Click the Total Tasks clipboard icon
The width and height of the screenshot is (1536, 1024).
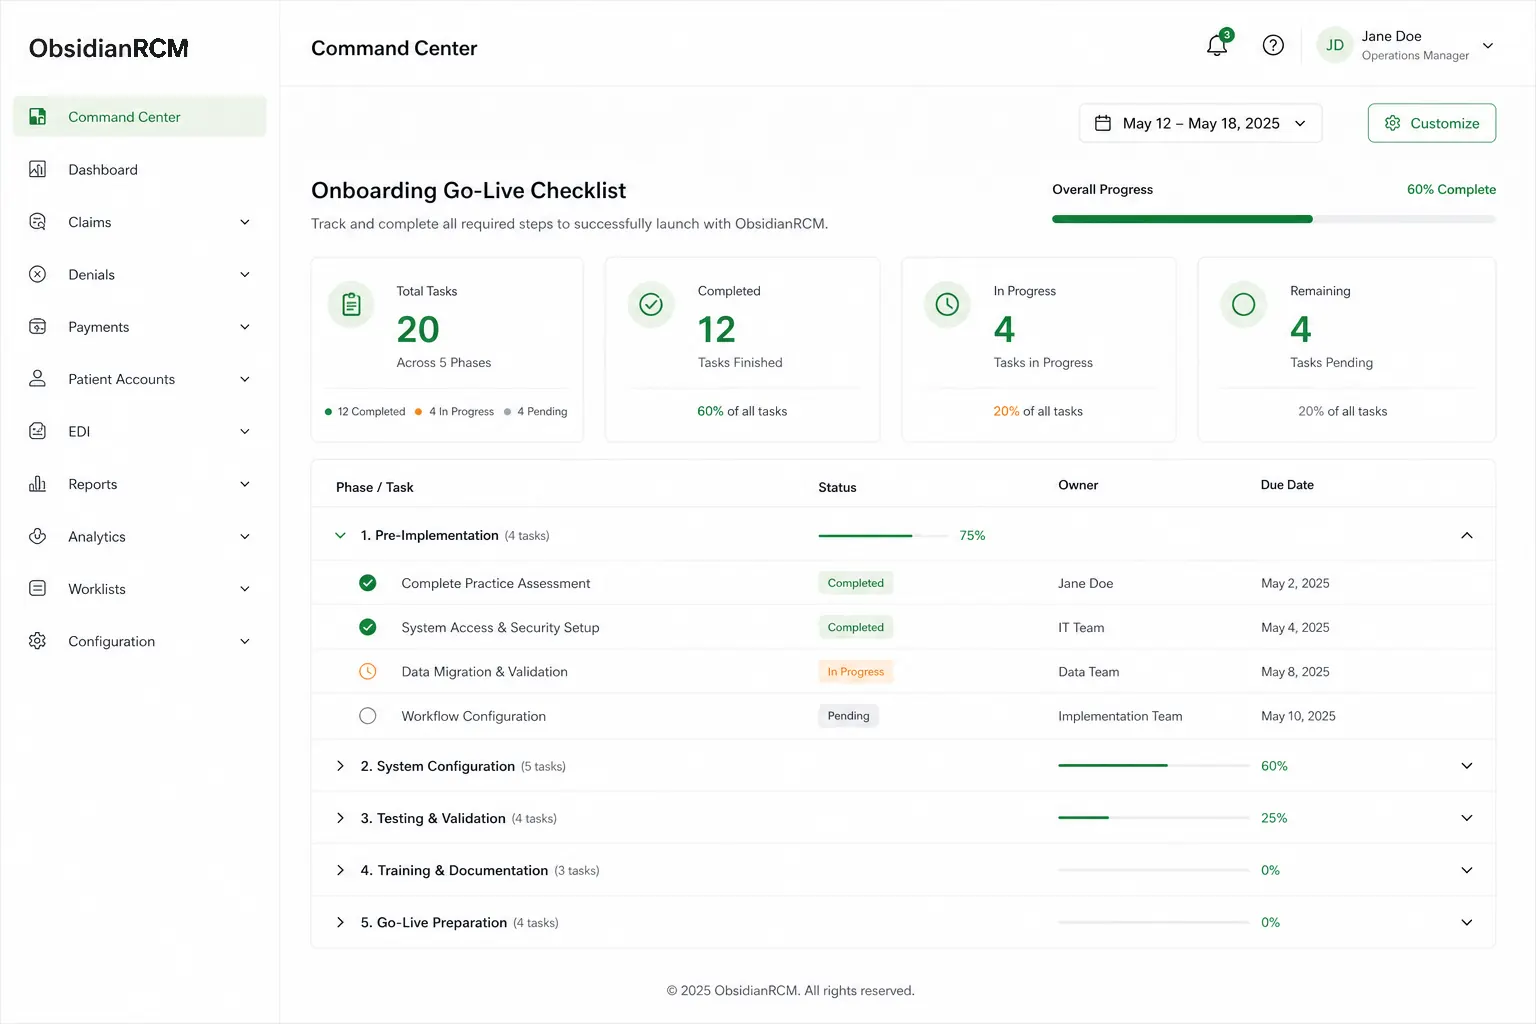point(351,304)
